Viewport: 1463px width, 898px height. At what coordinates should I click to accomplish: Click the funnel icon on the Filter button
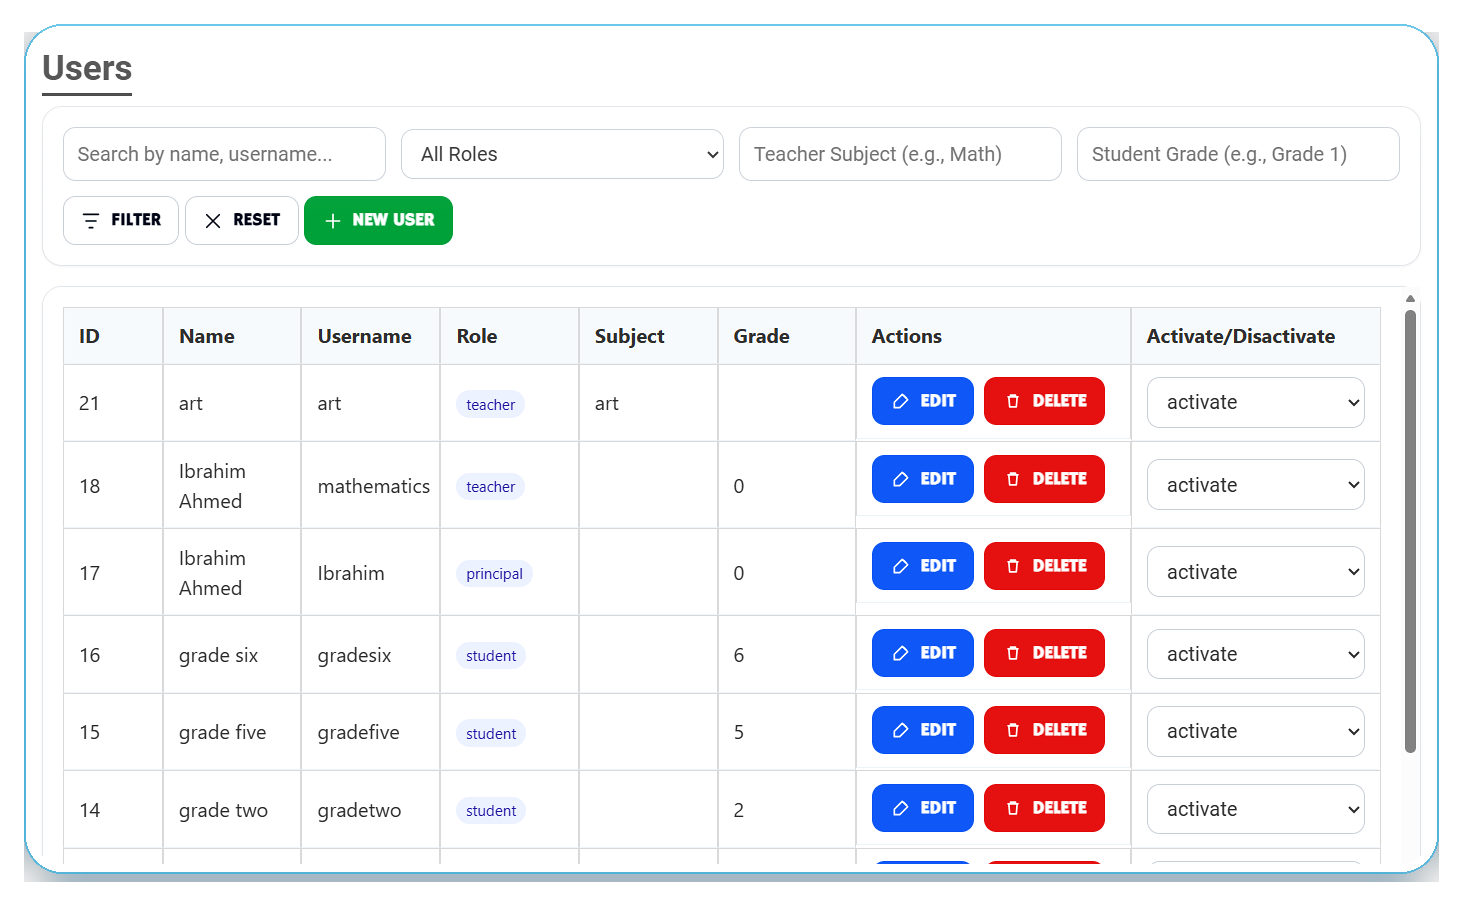click(x=91, y=221)
